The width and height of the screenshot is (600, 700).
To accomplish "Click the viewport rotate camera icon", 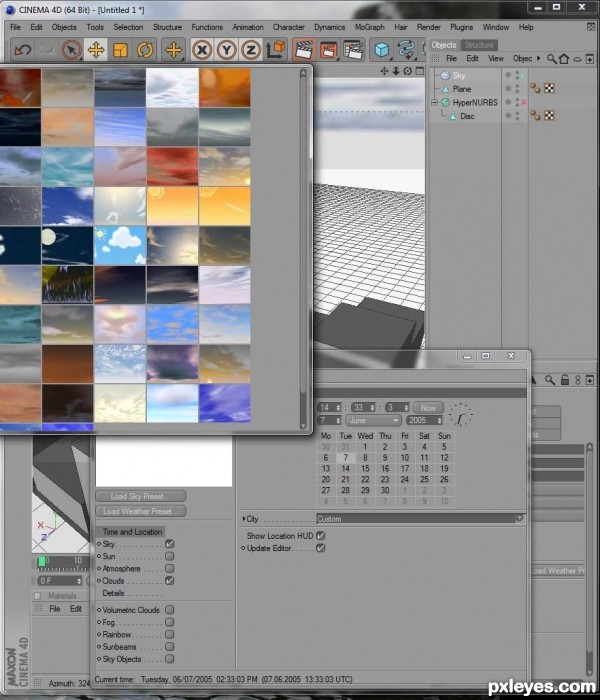I will coord(408,71).
